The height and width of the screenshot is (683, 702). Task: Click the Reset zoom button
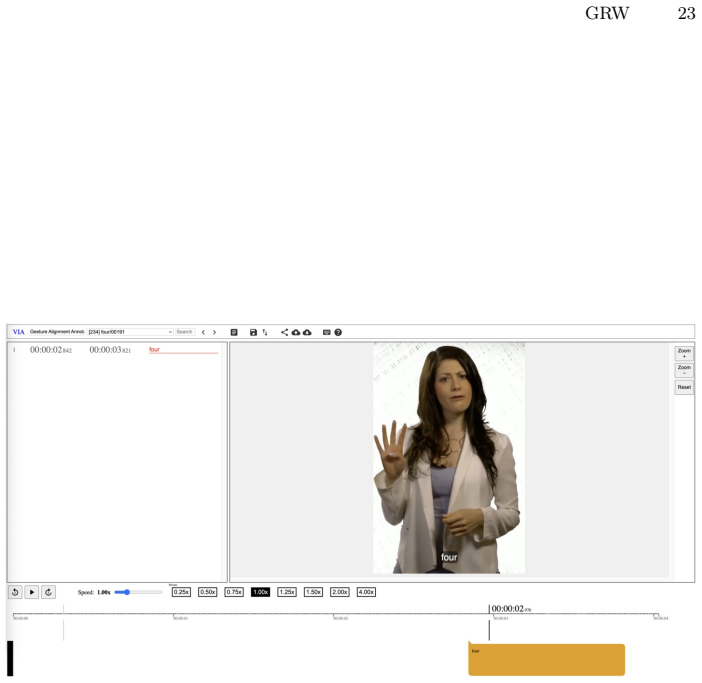click(684, 387)
